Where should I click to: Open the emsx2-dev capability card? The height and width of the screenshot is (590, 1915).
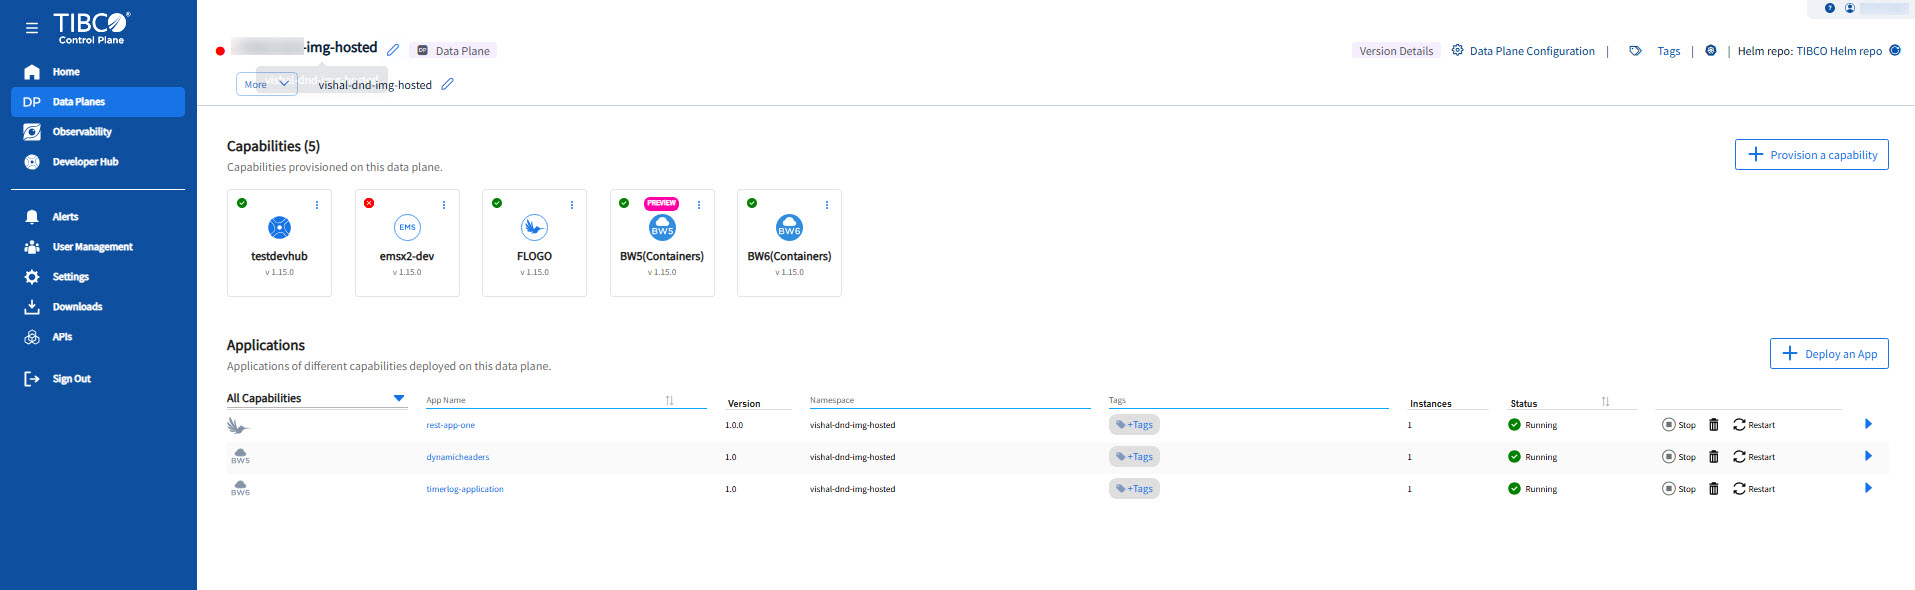(407, 243)
